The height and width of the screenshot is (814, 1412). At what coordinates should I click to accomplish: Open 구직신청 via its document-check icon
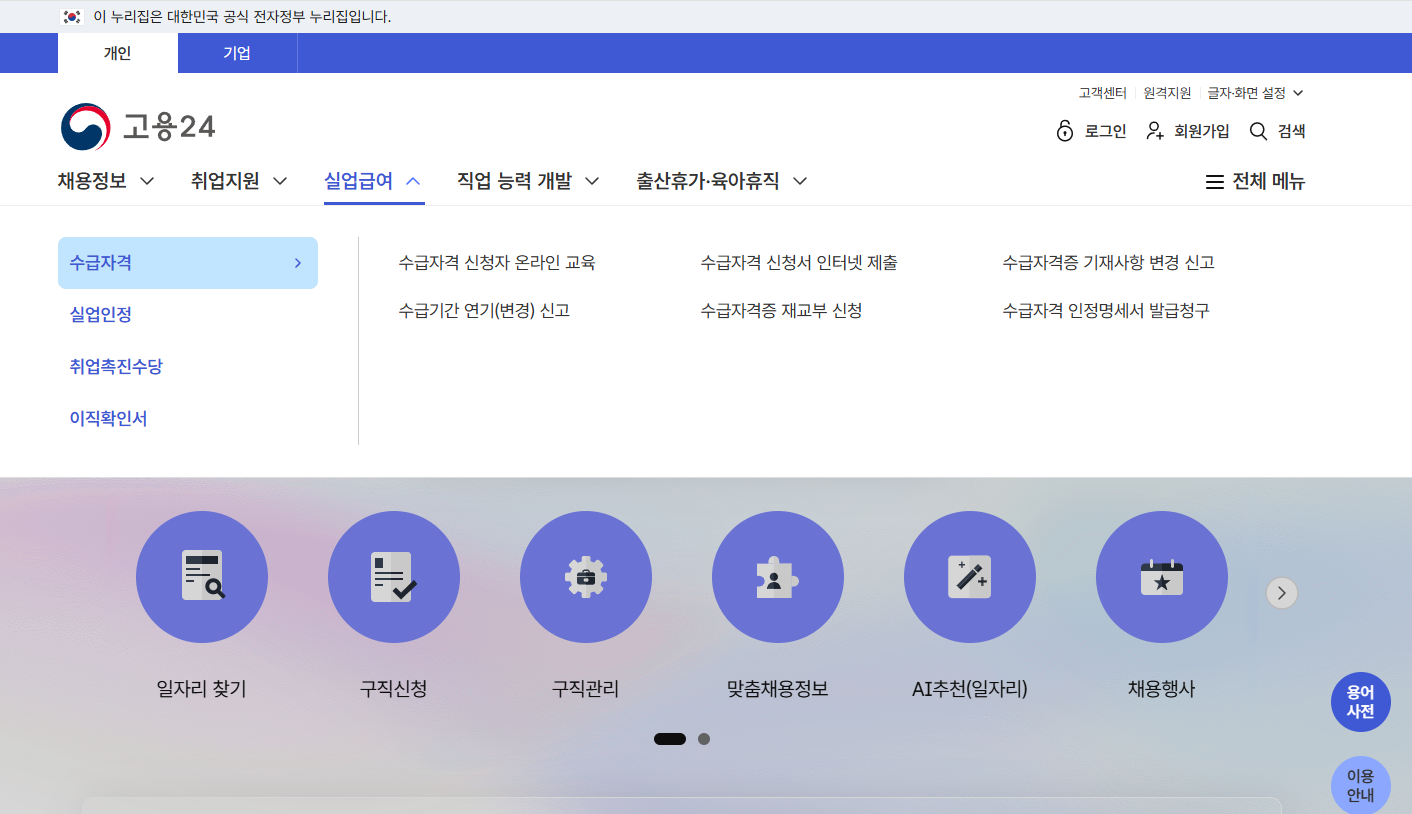tap(394, 577)
